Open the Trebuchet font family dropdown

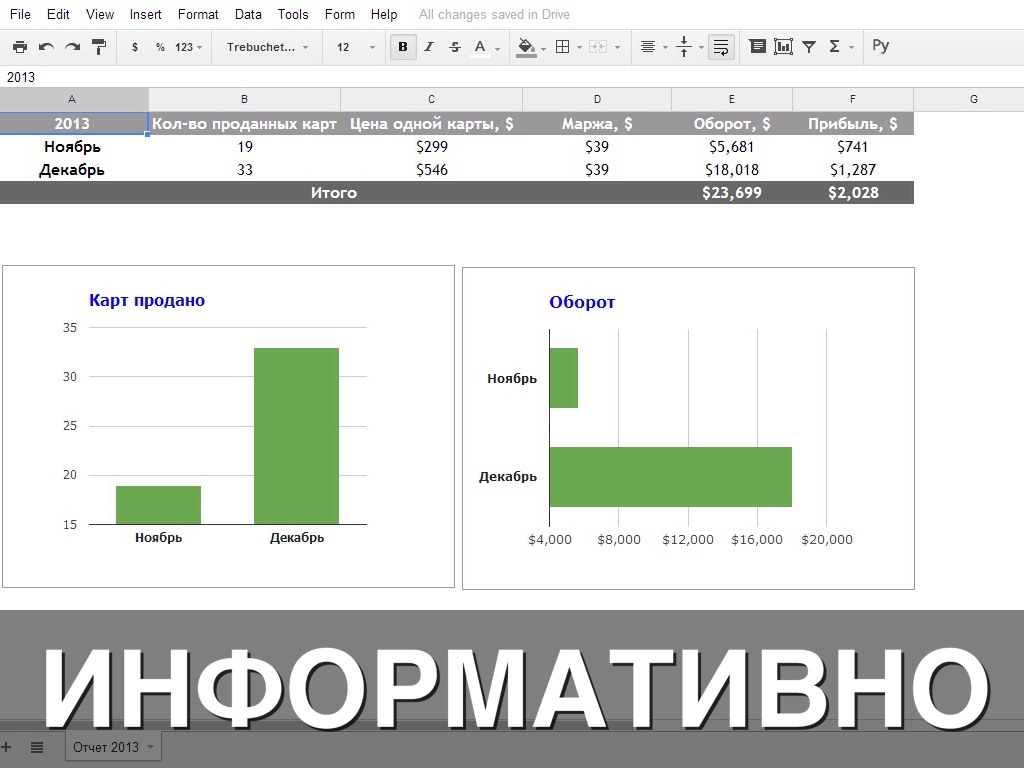(267, 47)
